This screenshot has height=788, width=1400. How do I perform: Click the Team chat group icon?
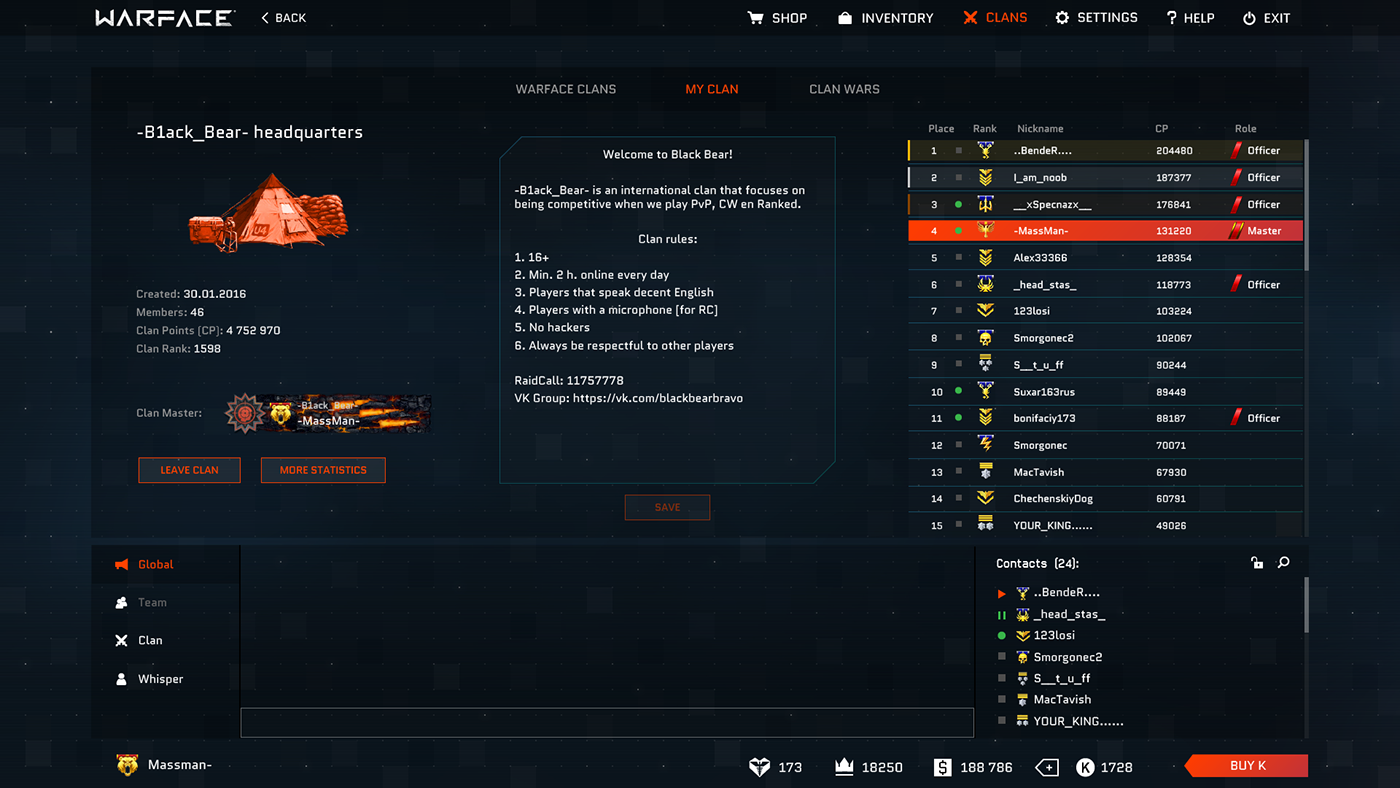coord(121,603)
